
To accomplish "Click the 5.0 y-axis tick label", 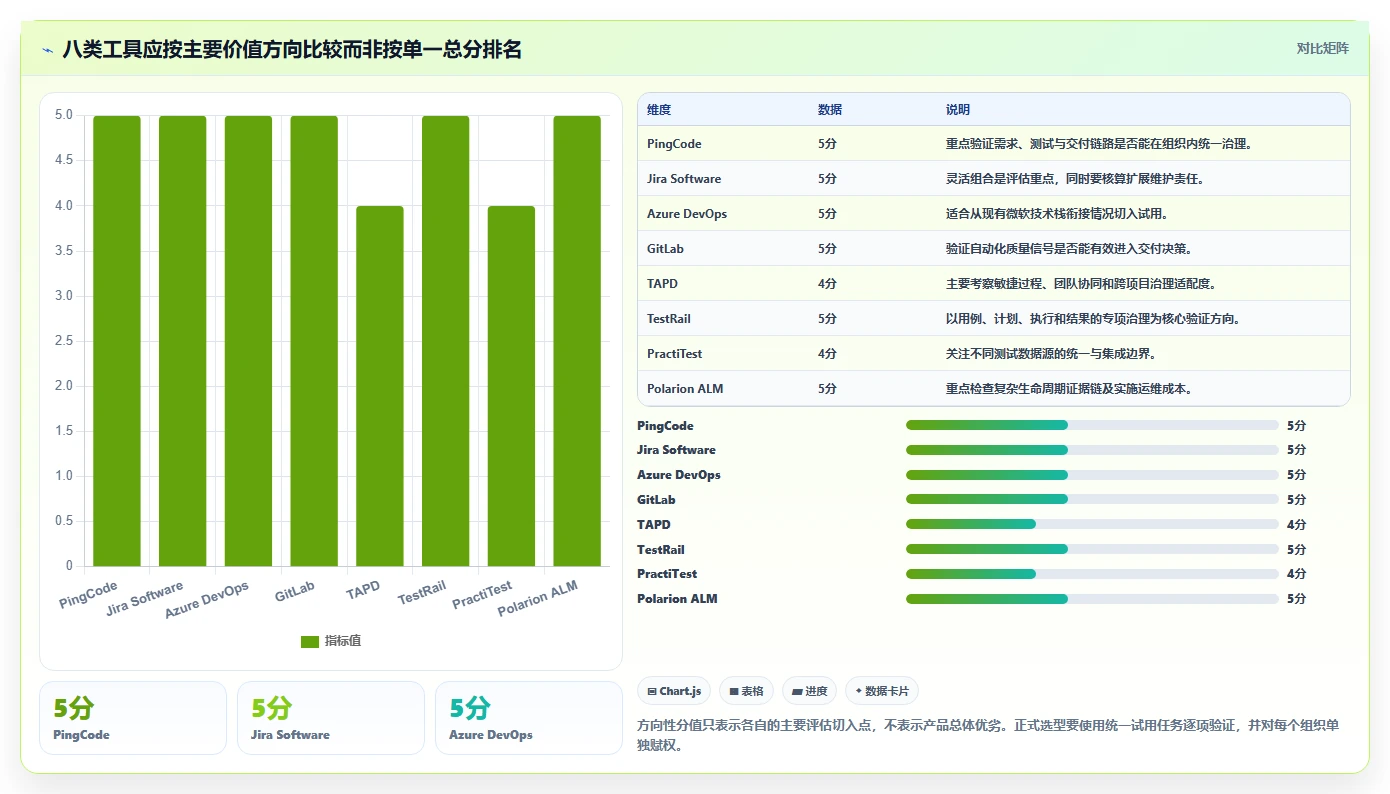I will pos(63,115).
